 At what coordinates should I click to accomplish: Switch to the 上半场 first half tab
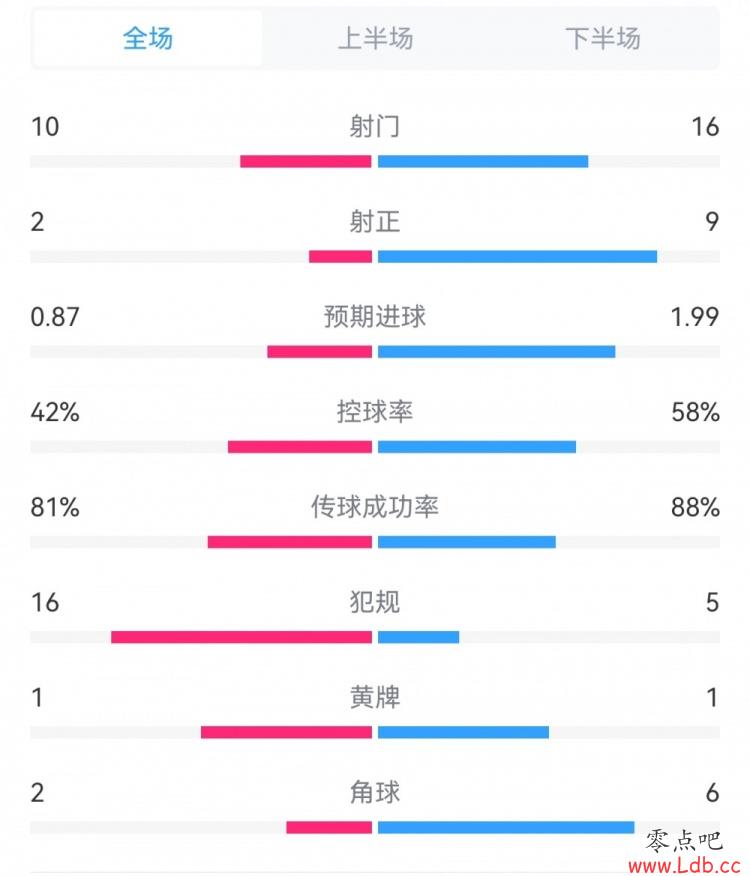[375, 39]
